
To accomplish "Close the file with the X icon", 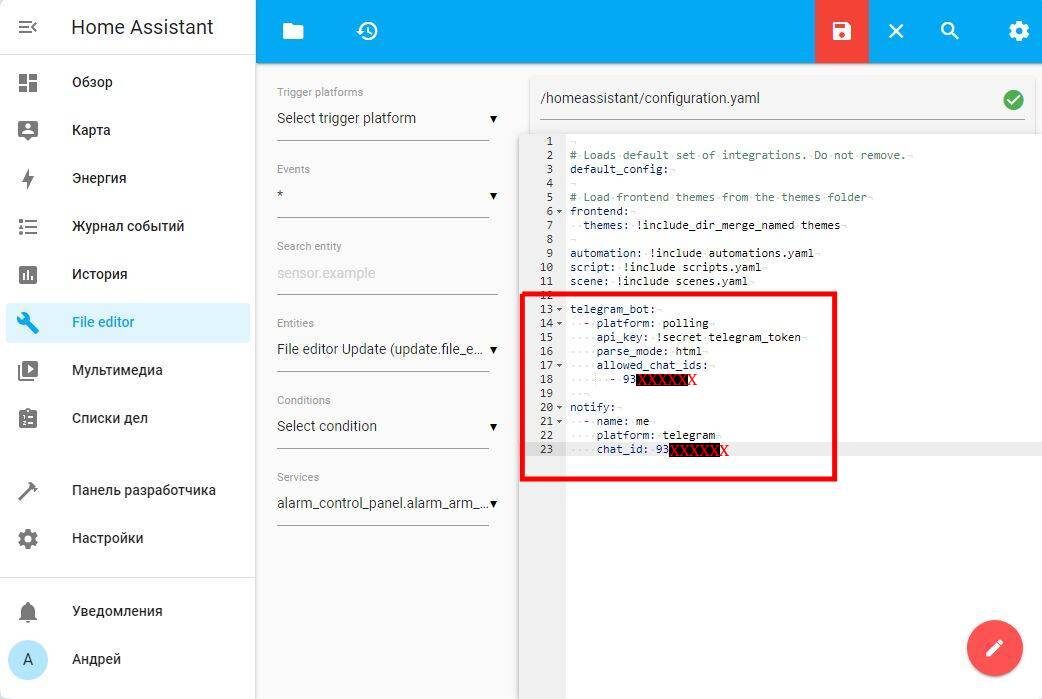I will click(896, 31).
